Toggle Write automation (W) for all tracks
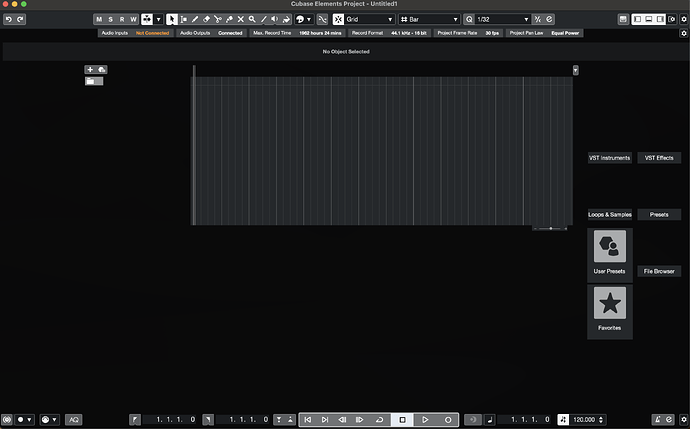Image resolution: width=690 pixels, height=429 pixels. pos(133,19)
